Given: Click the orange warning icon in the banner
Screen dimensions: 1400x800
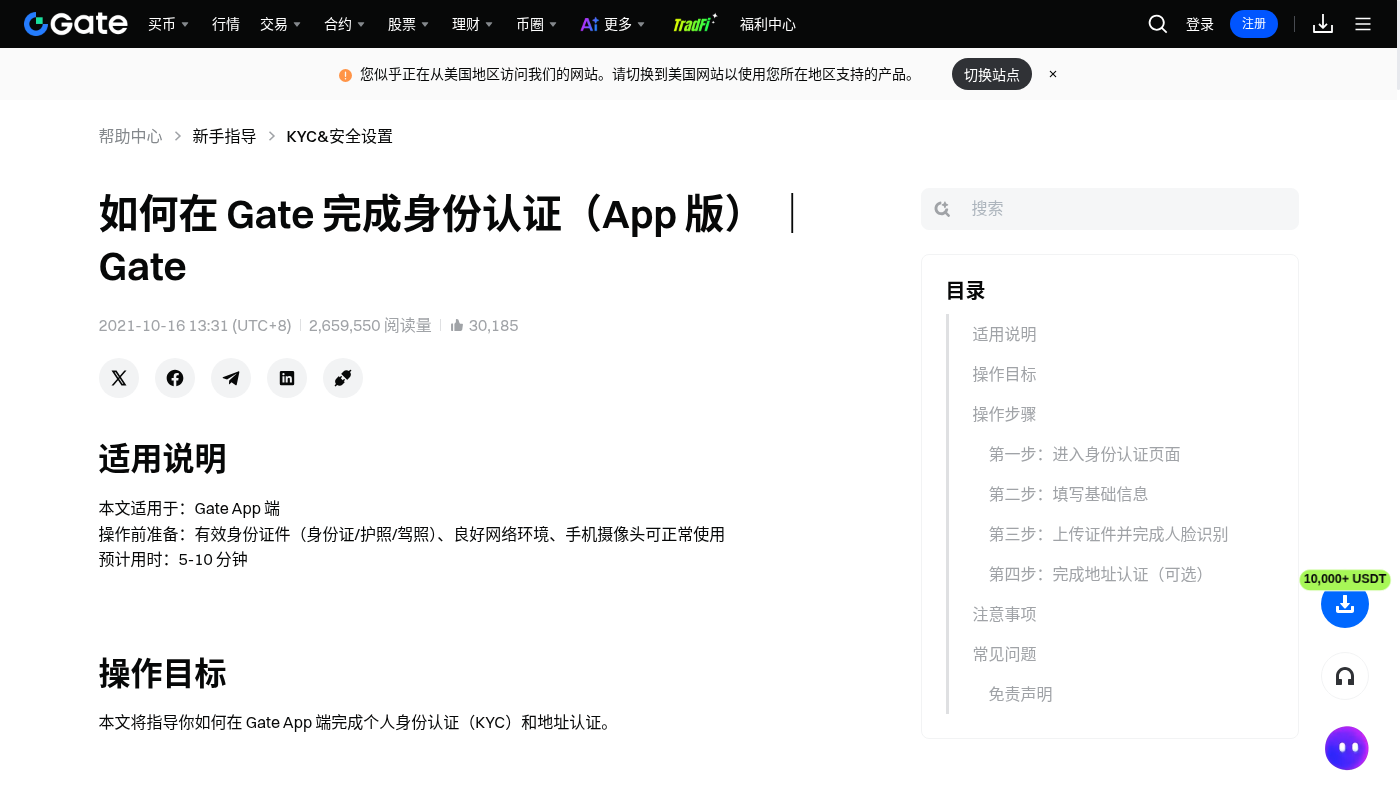Looking at the screenshot, I should point(345,75).
